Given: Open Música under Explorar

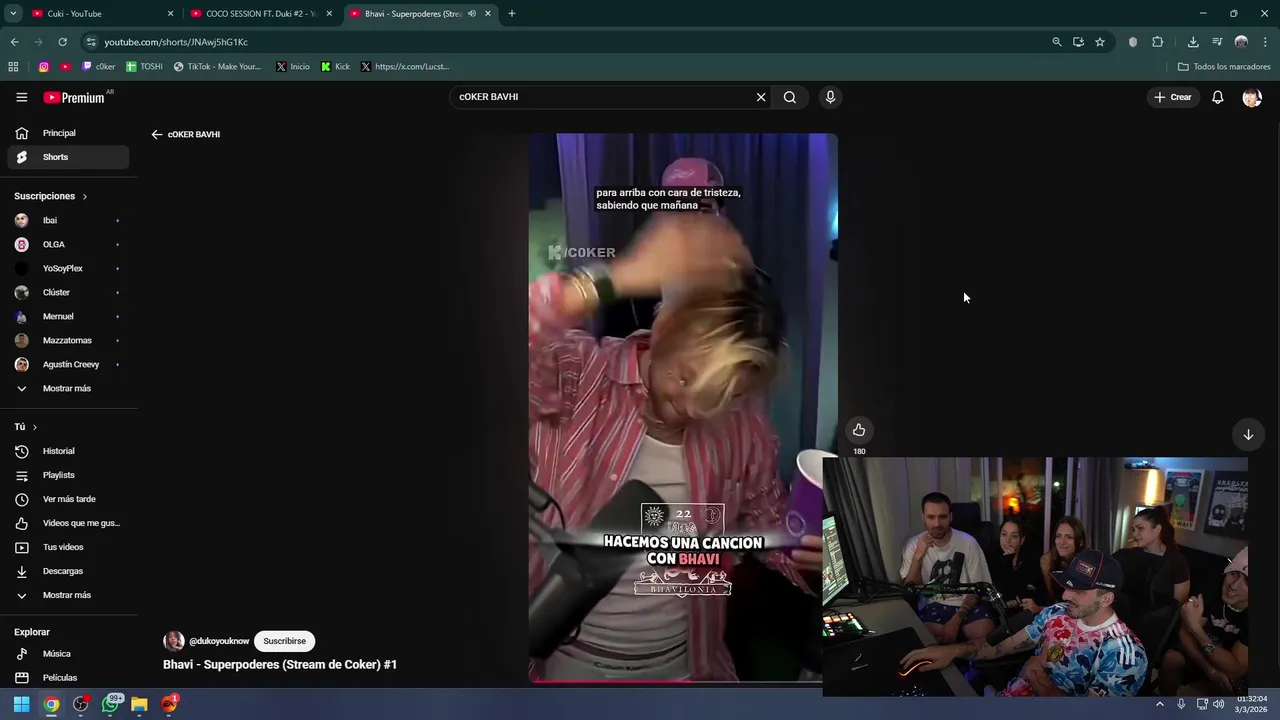Looking at the screenshot, I should click(x=68, y=654).
